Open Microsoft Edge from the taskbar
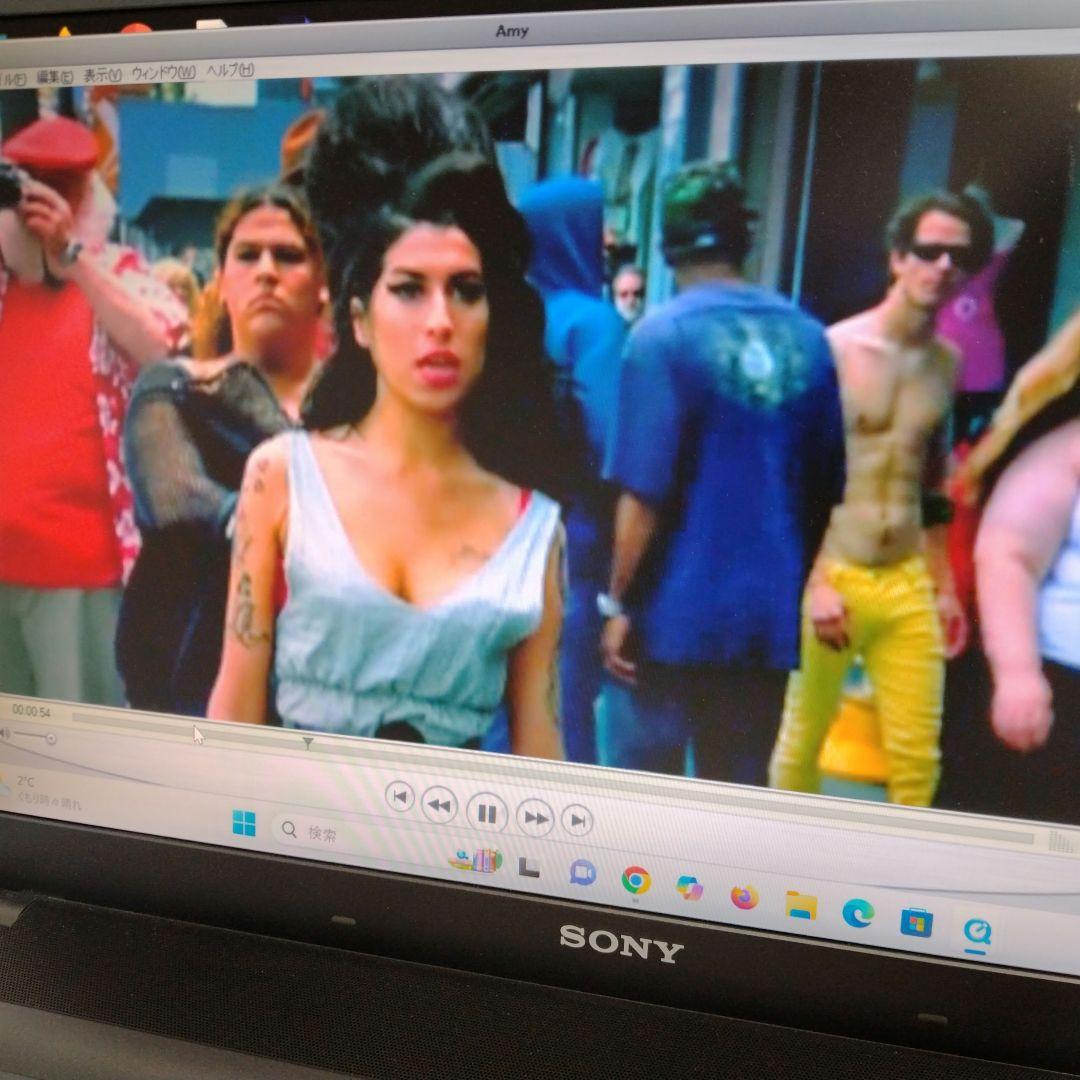 click(x=860, y=913)
